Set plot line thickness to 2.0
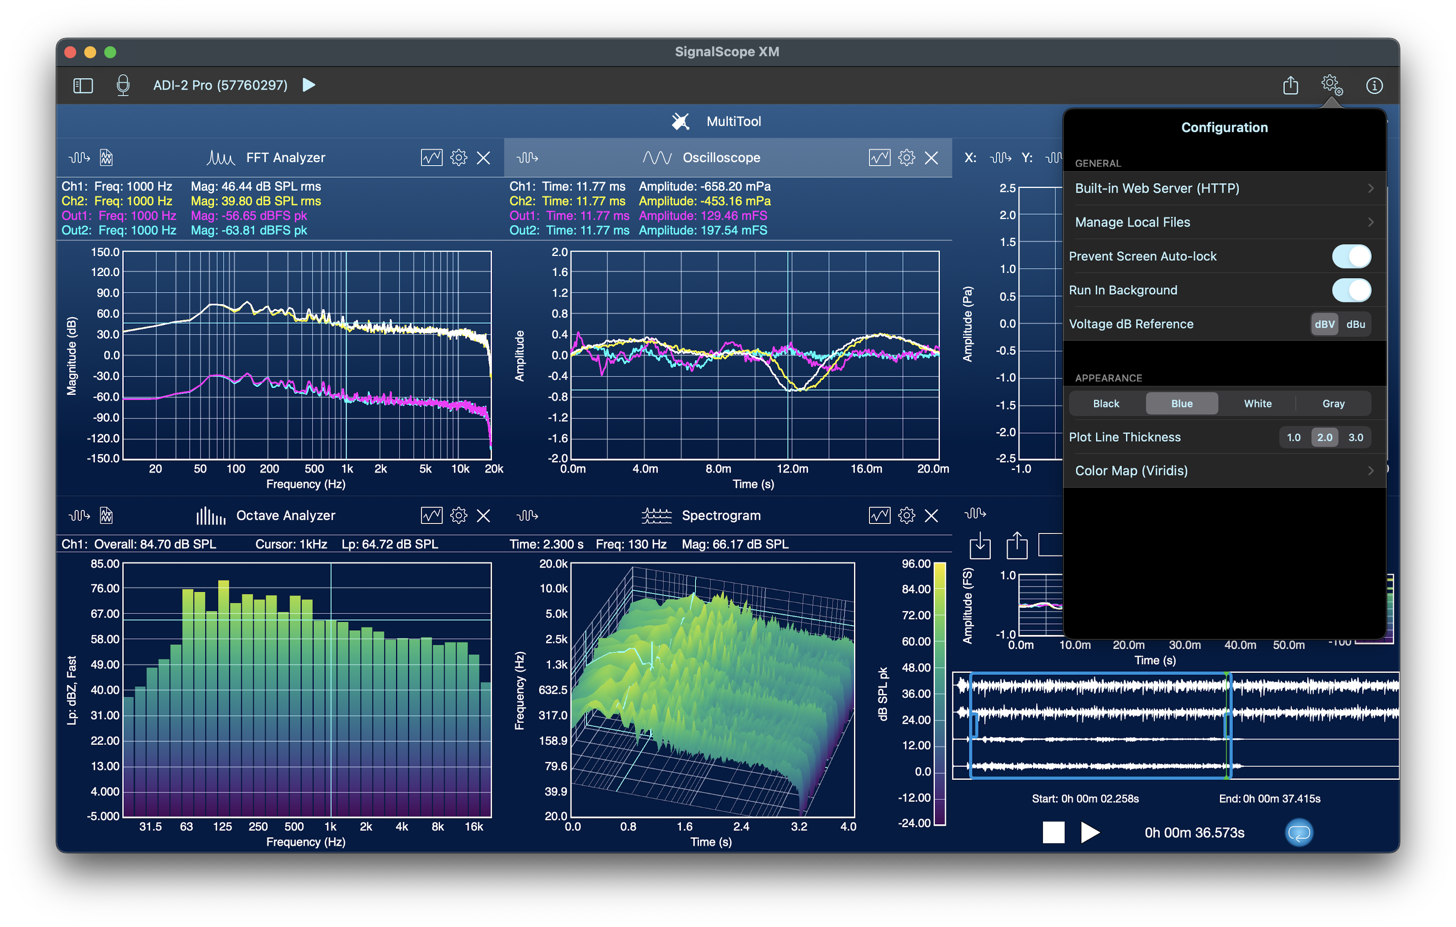This screenshot has height=927, width=1456. click(1325, 438)
